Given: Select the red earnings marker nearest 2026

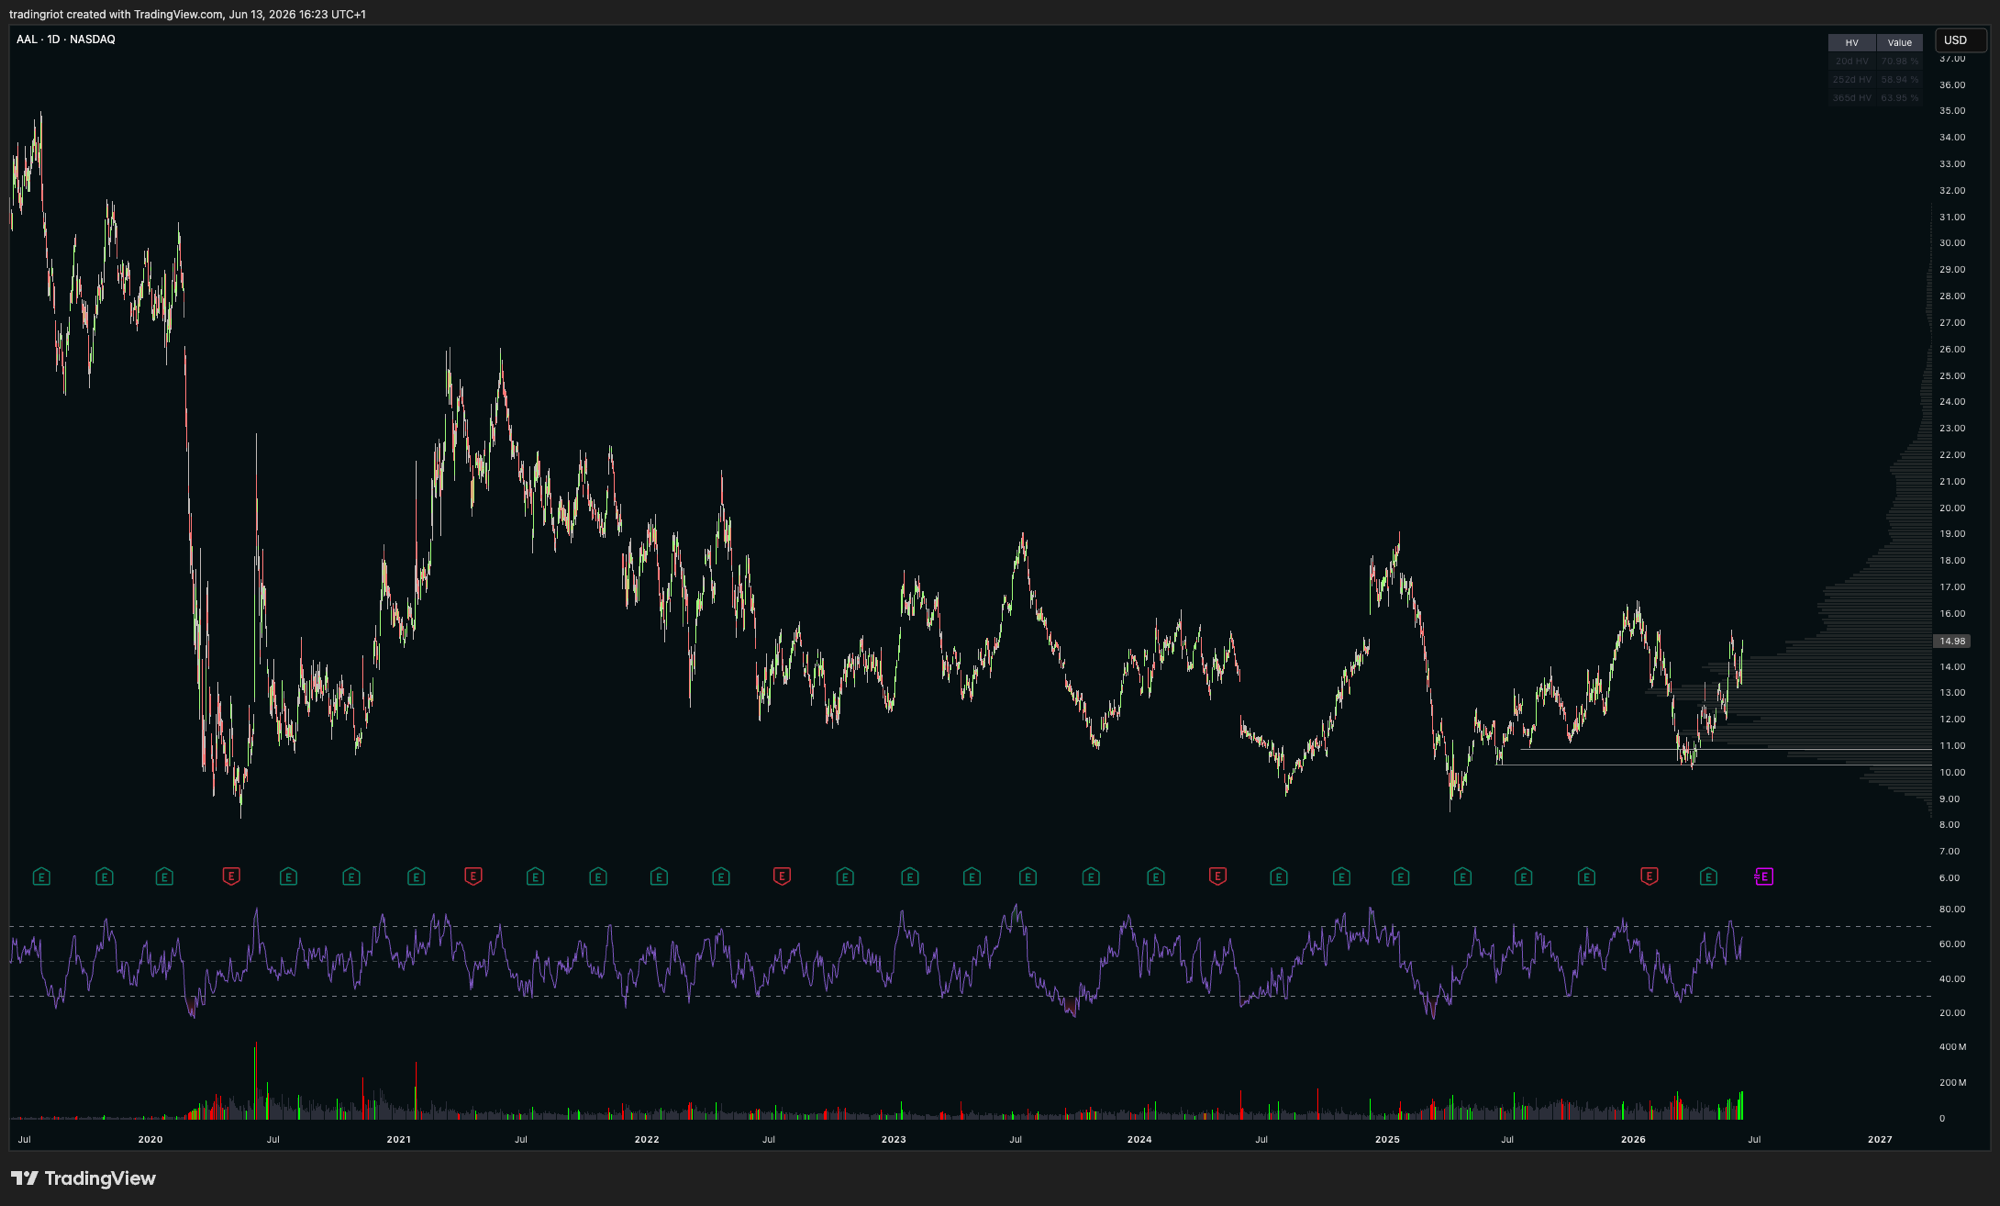Looking at the screenshot, I should click(1649, 877).
